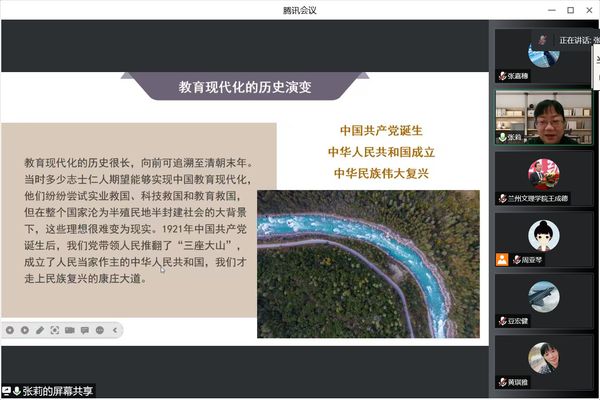Image resolution: width=600 pixels, height=400 pixels.
Task: Select 兰州文理学院王成德's participant tile
Action: 544,177
